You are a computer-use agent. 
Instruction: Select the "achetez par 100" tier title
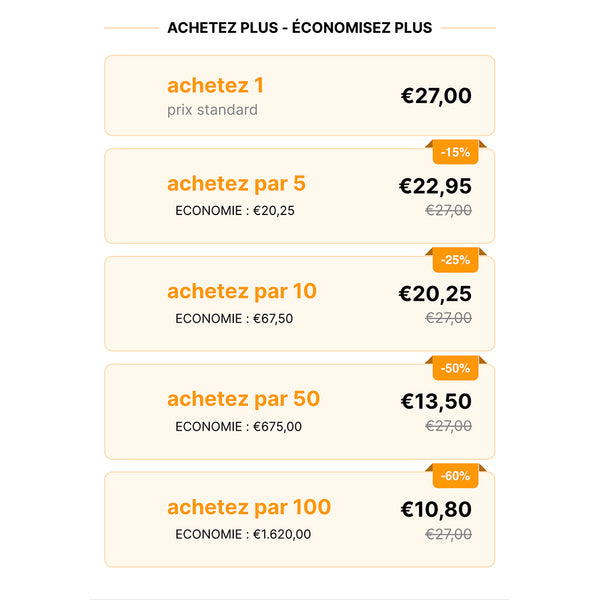pyautogui.click(x=248, y=507)
